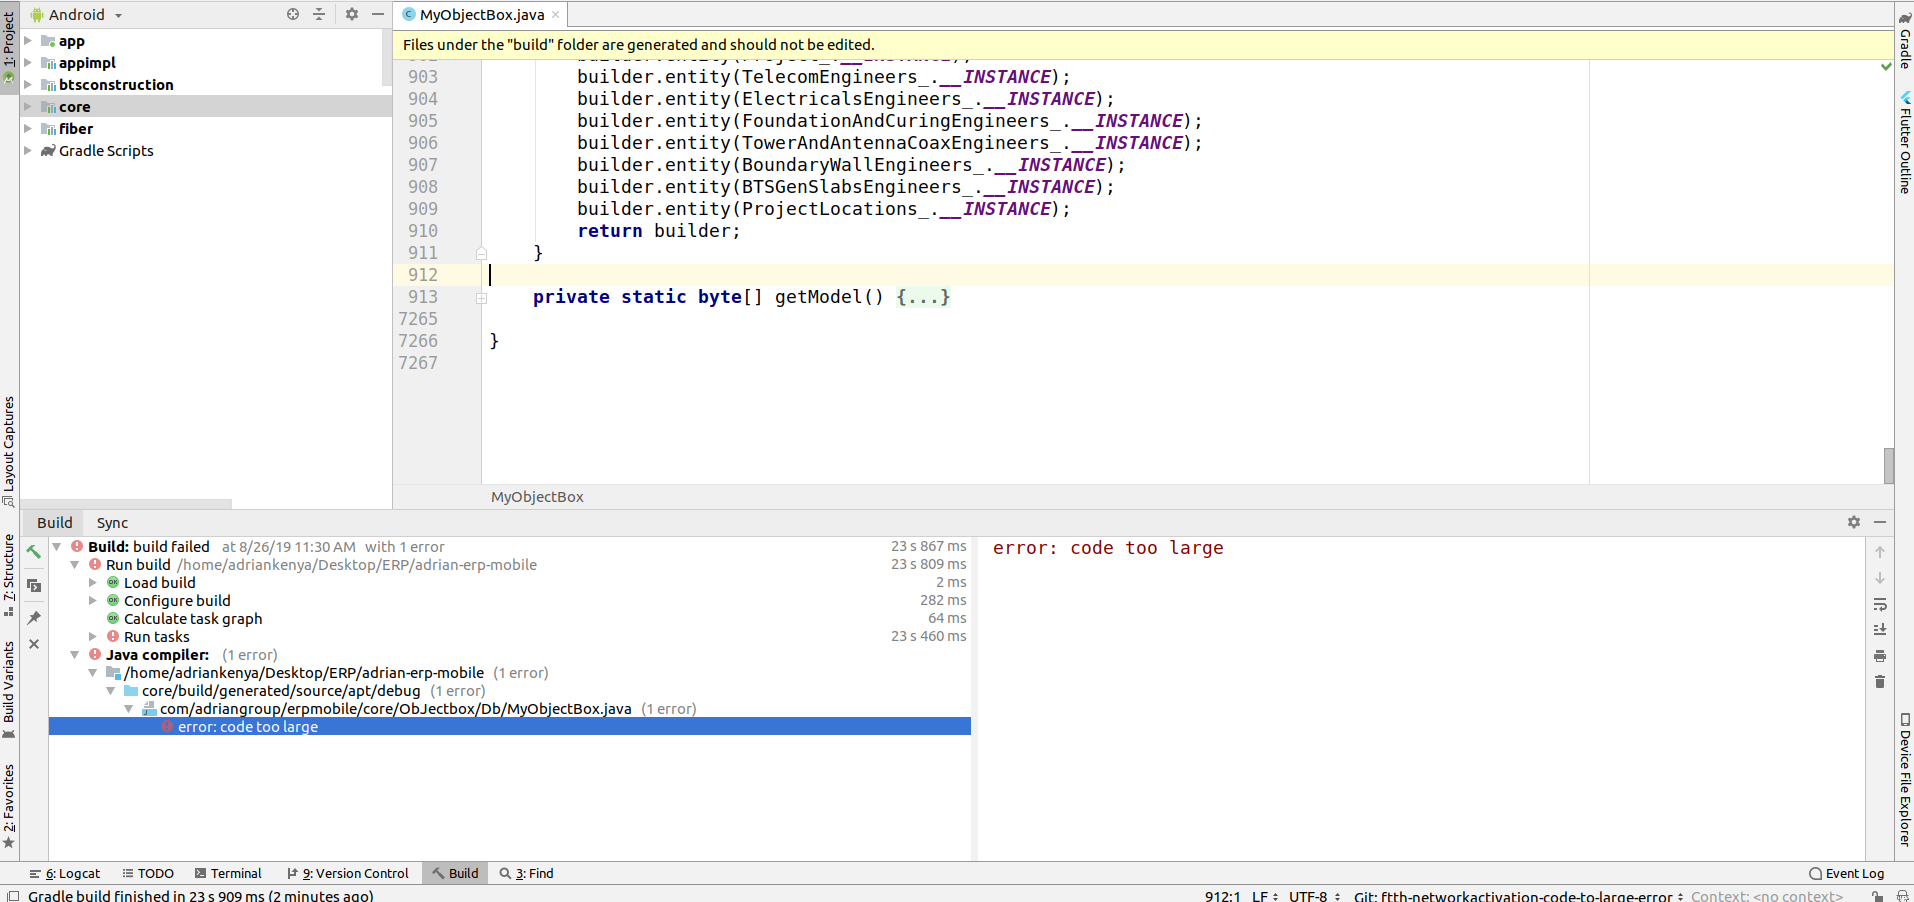Expand the folded getModel() method body
Image resolution: width=1914 pixels, height=902 pixels.
pyautogui.click(x=923, y=297)
